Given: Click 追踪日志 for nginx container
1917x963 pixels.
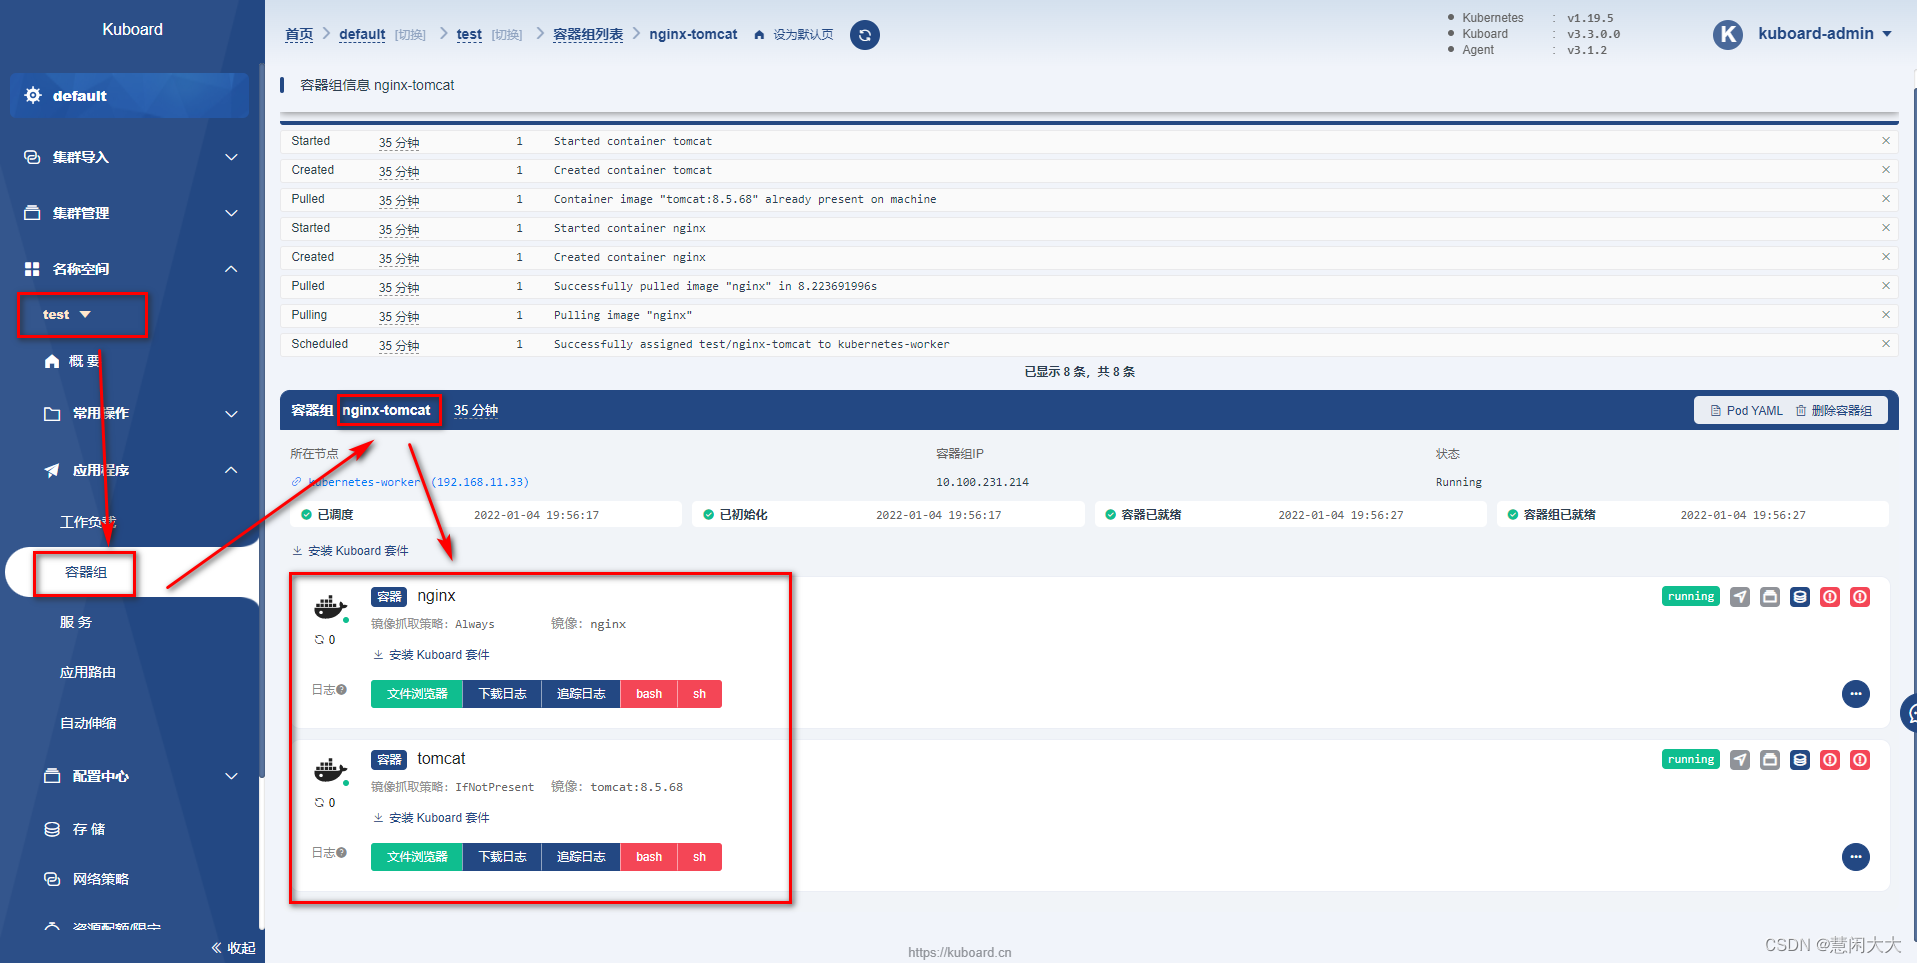Looking at the screenshot, I should pos(581,694).
